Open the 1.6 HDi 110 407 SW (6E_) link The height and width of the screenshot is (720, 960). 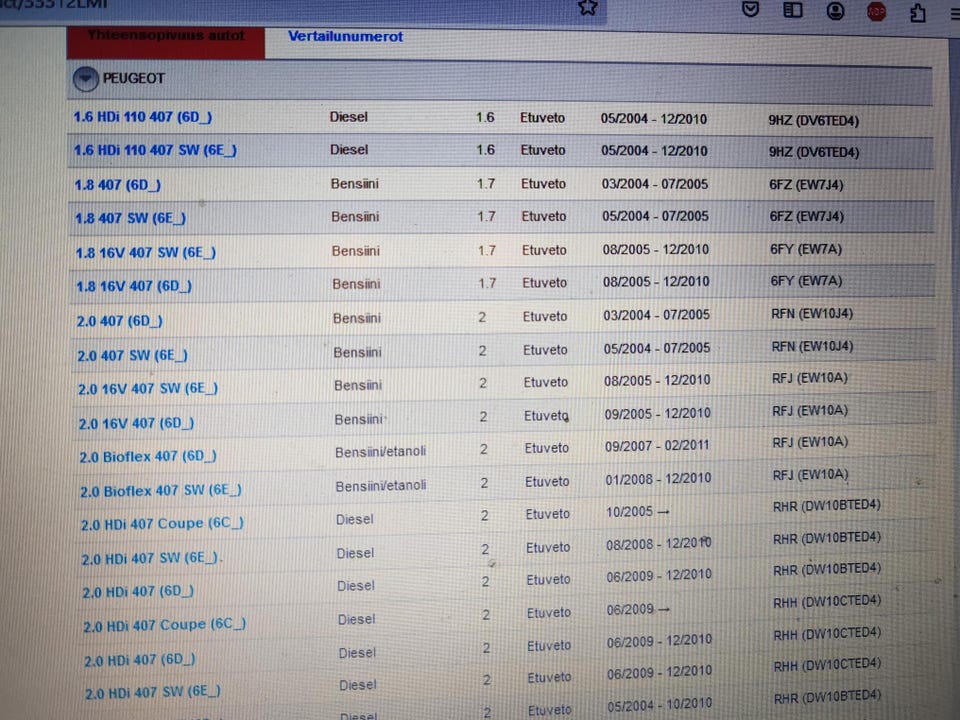tap(155, 150)
